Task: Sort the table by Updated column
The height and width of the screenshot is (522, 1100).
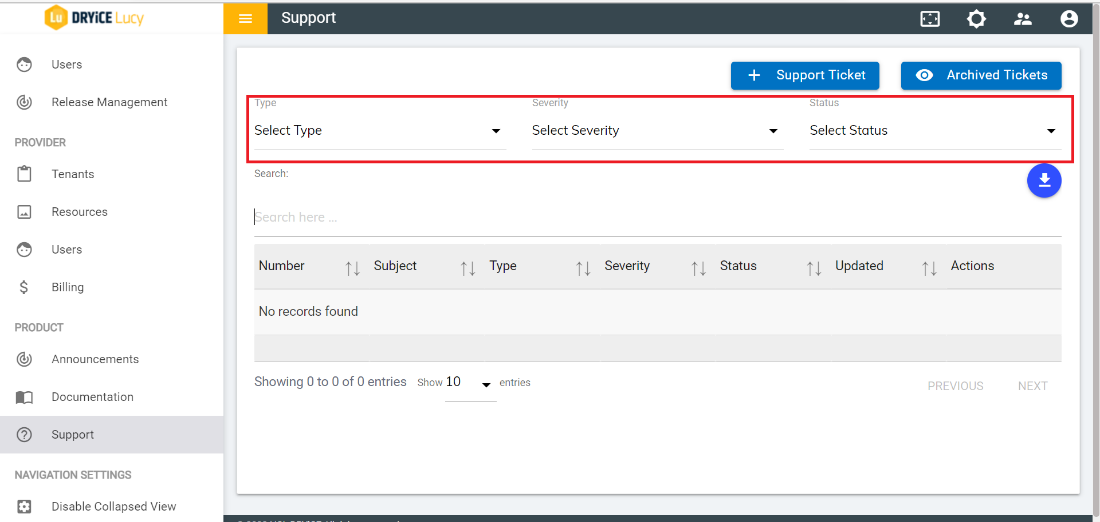Action: coord(929,267)
